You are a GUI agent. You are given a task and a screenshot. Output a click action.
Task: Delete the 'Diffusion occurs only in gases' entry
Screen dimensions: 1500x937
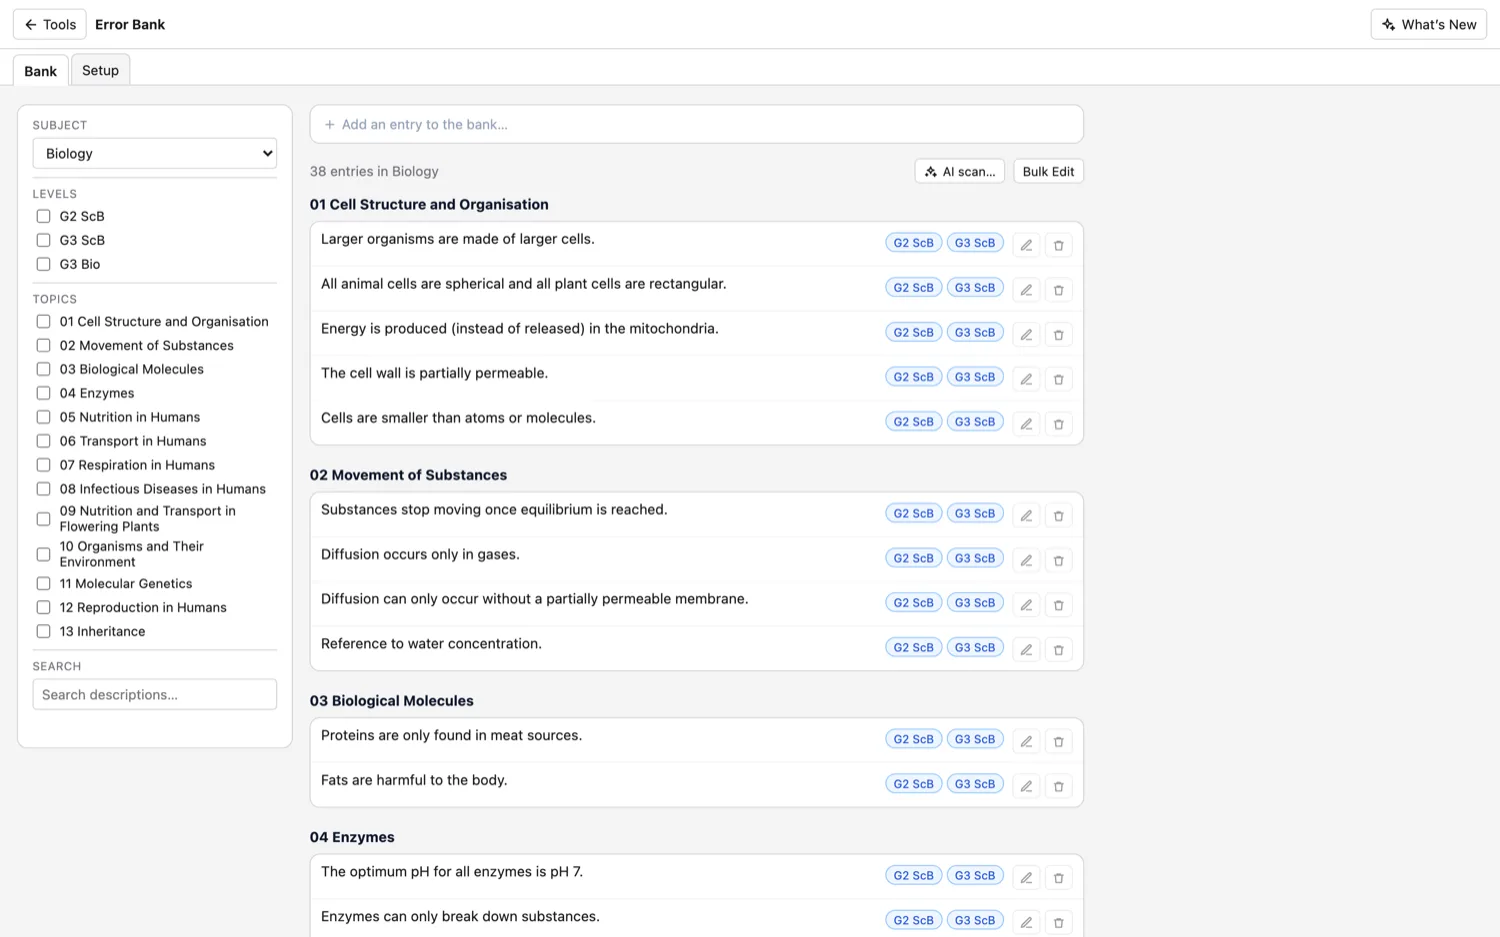[x=1058, y=560]
